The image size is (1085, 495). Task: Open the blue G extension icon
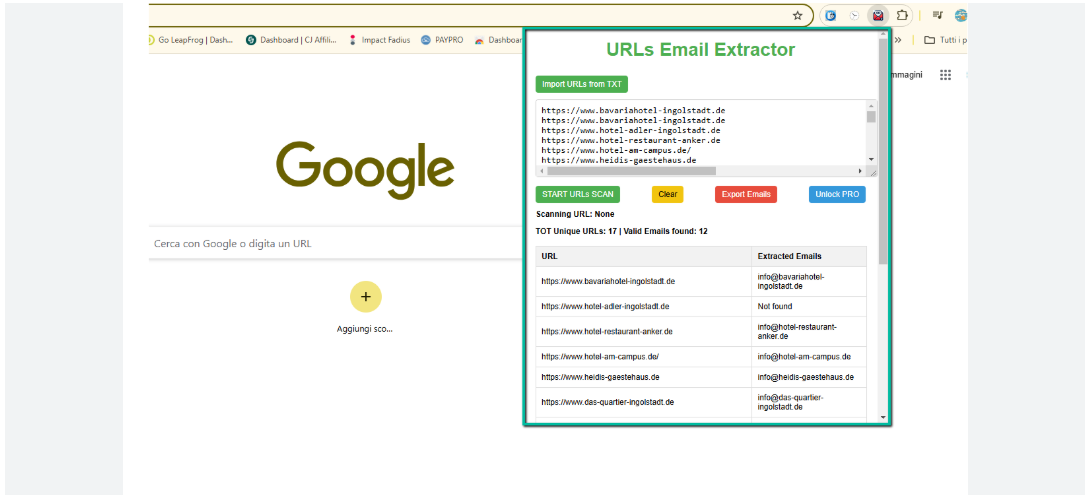click(830, 15)
